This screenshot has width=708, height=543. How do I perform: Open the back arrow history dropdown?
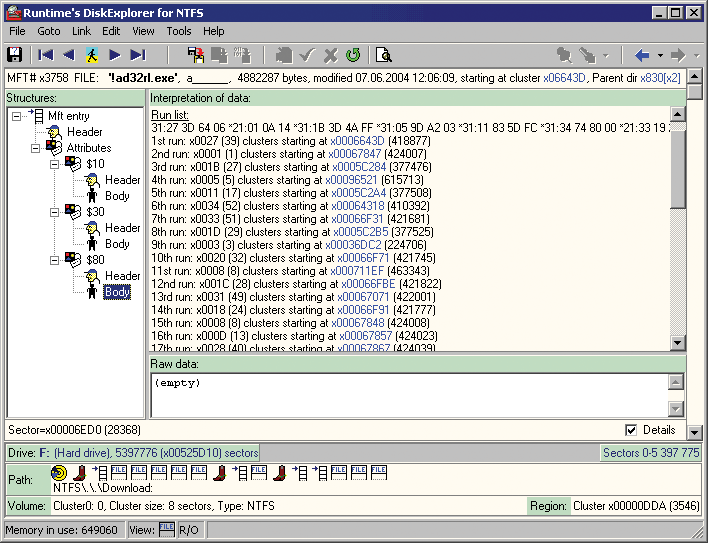click(x=660, y=56)
